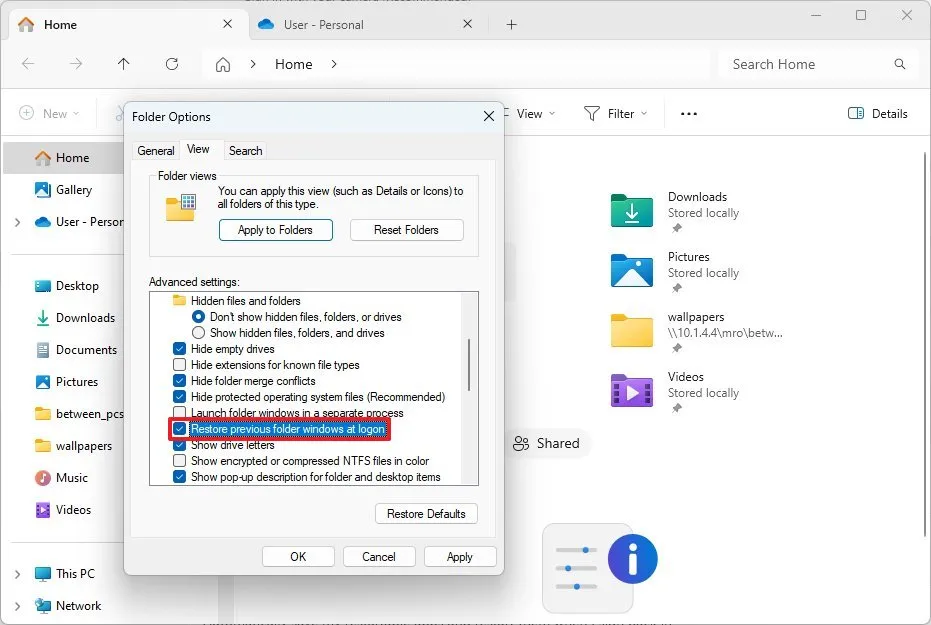Image resolution: width=931 pixels, height=625 pixels.
Task: Add a new File Explorer tab
Action: point(512,24)
